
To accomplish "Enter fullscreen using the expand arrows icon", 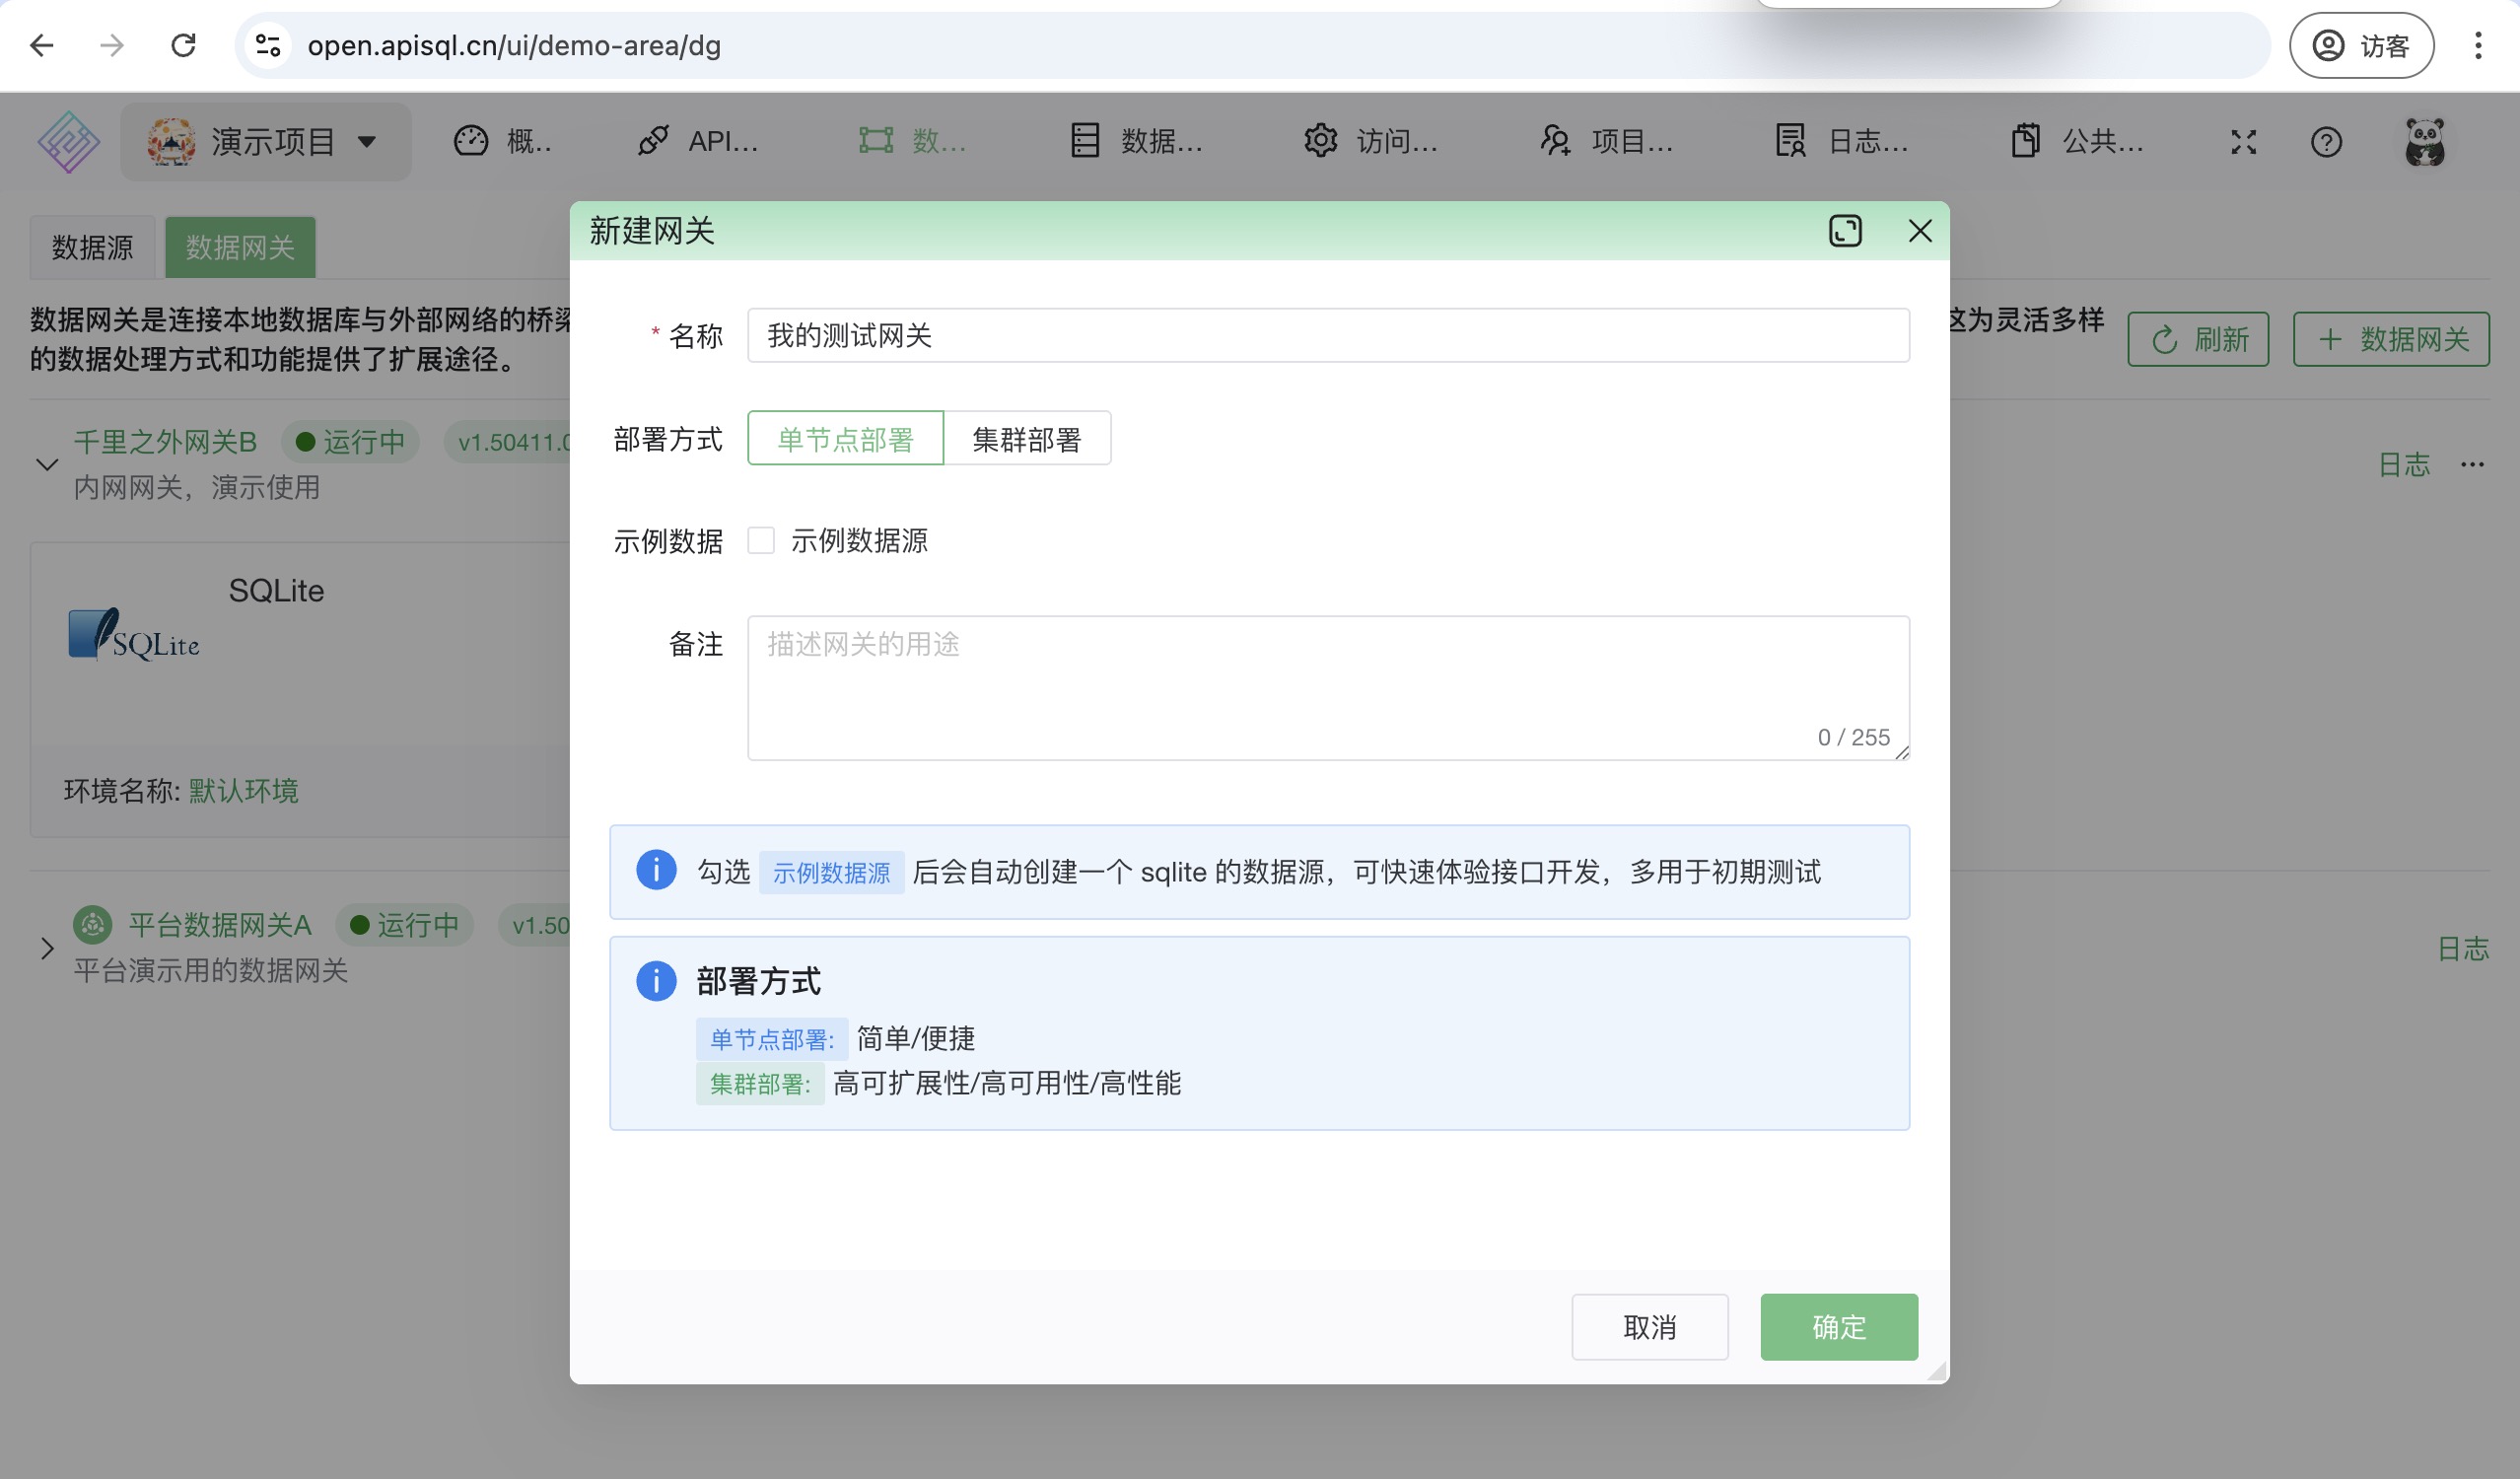I will pyautogui.click(x=2244, y=141).
